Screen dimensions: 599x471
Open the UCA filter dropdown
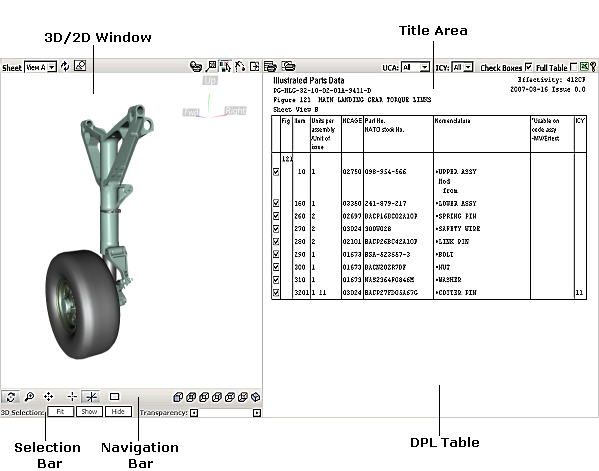416,68
